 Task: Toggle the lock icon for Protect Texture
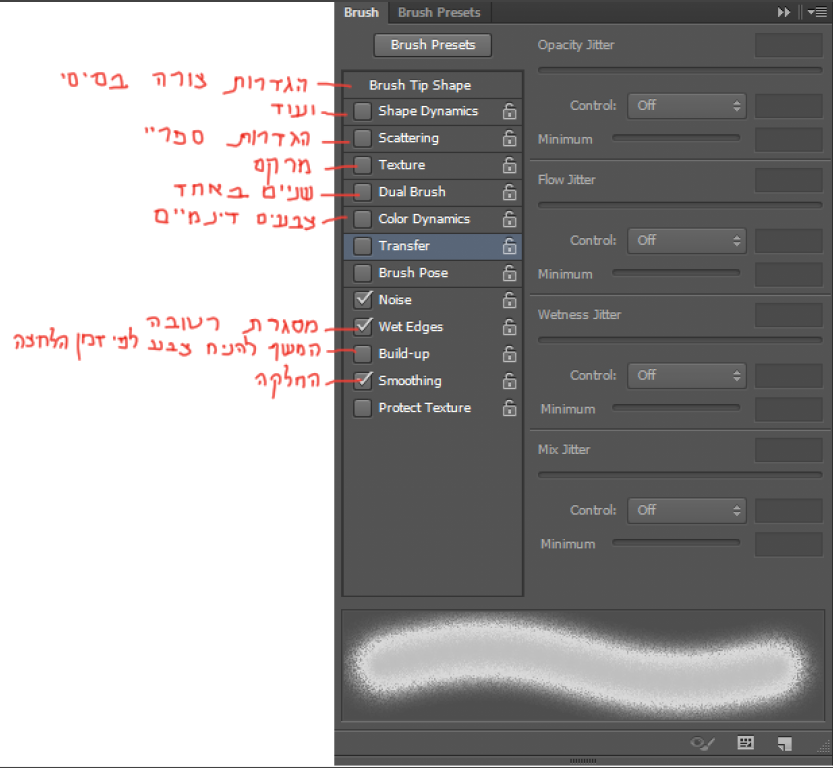pos(509,408)
